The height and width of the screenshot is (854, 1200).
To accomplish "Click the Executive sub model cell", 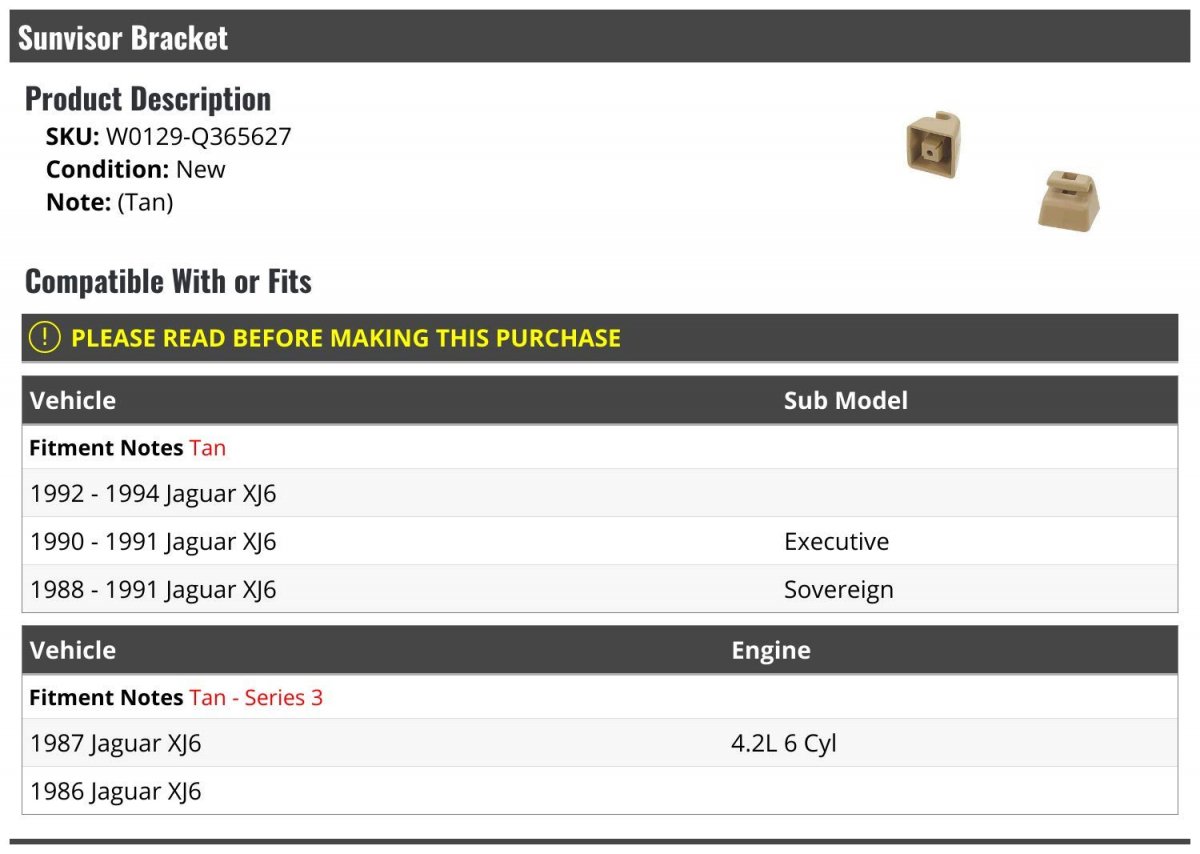I will tap(836, 541).
